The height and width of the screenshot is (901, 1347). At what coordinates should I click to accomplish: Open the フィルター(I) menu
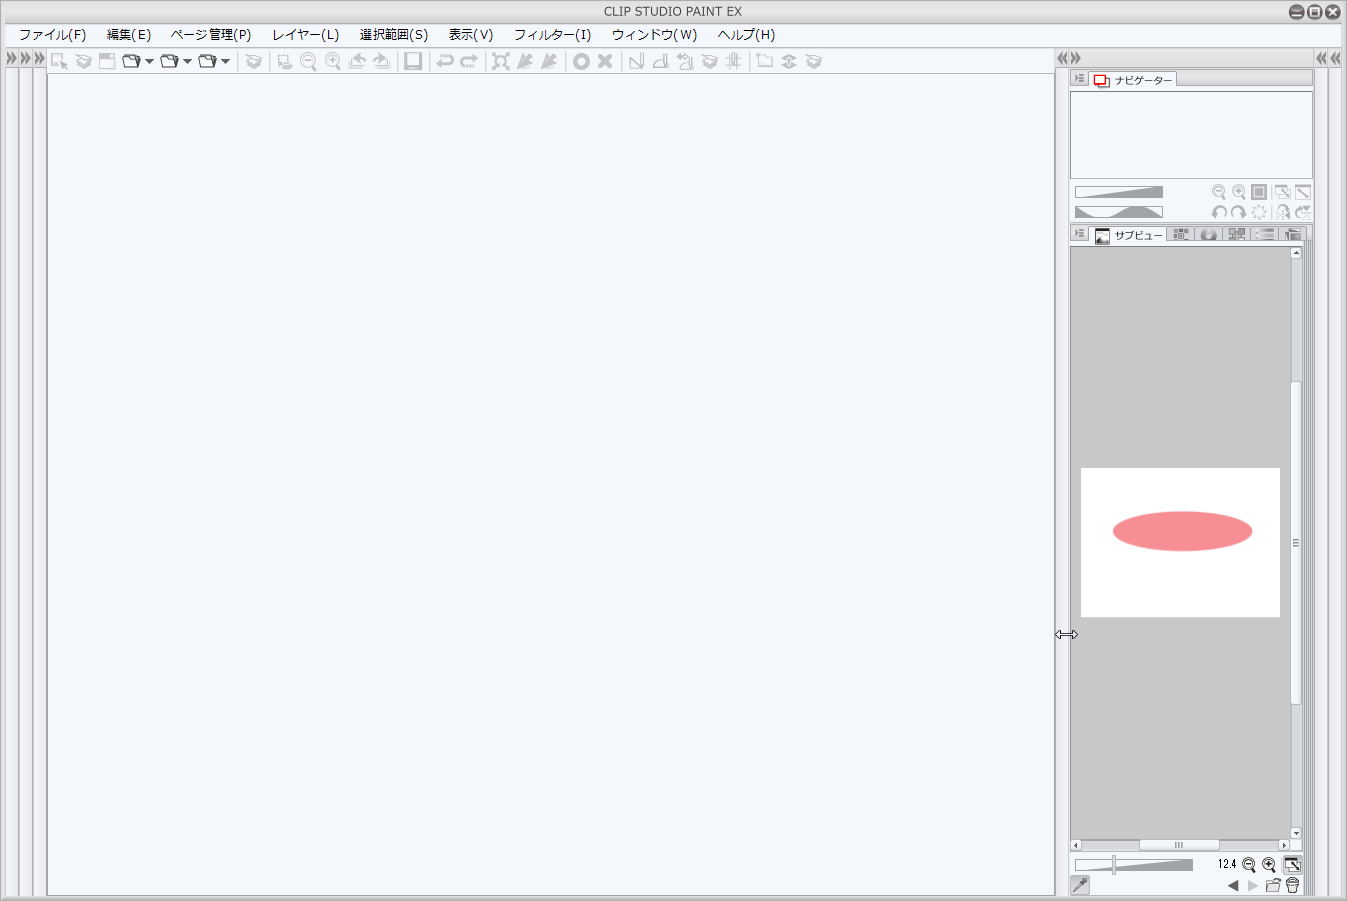[552, 35]
